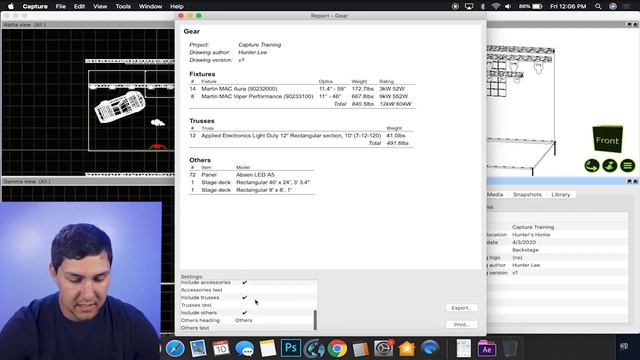The image size is (640, 360).
Task: Click the Export... button
Action: click(462, 308)
